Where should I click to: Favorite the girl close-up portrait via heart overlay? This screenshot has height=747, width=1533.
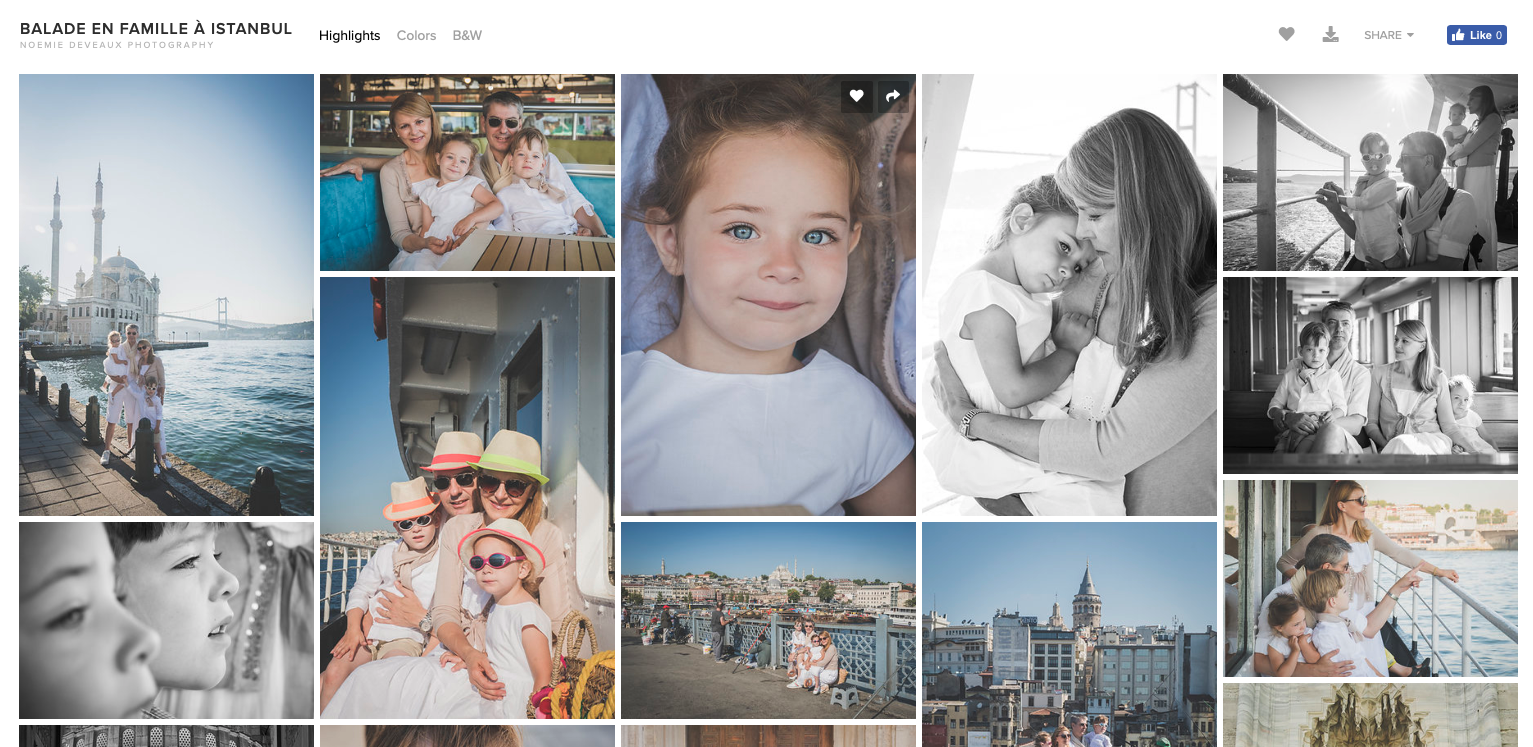856,96
